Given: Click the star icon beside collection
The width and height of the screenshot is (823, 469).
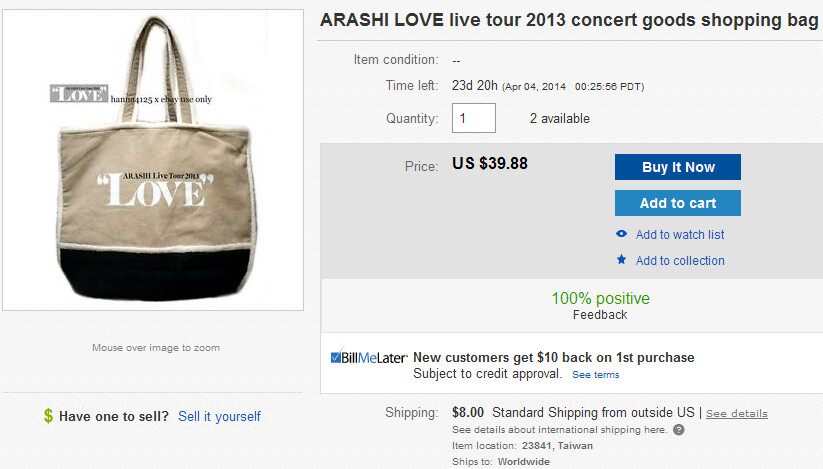Looking at the screenshot, I should point(622,260).
